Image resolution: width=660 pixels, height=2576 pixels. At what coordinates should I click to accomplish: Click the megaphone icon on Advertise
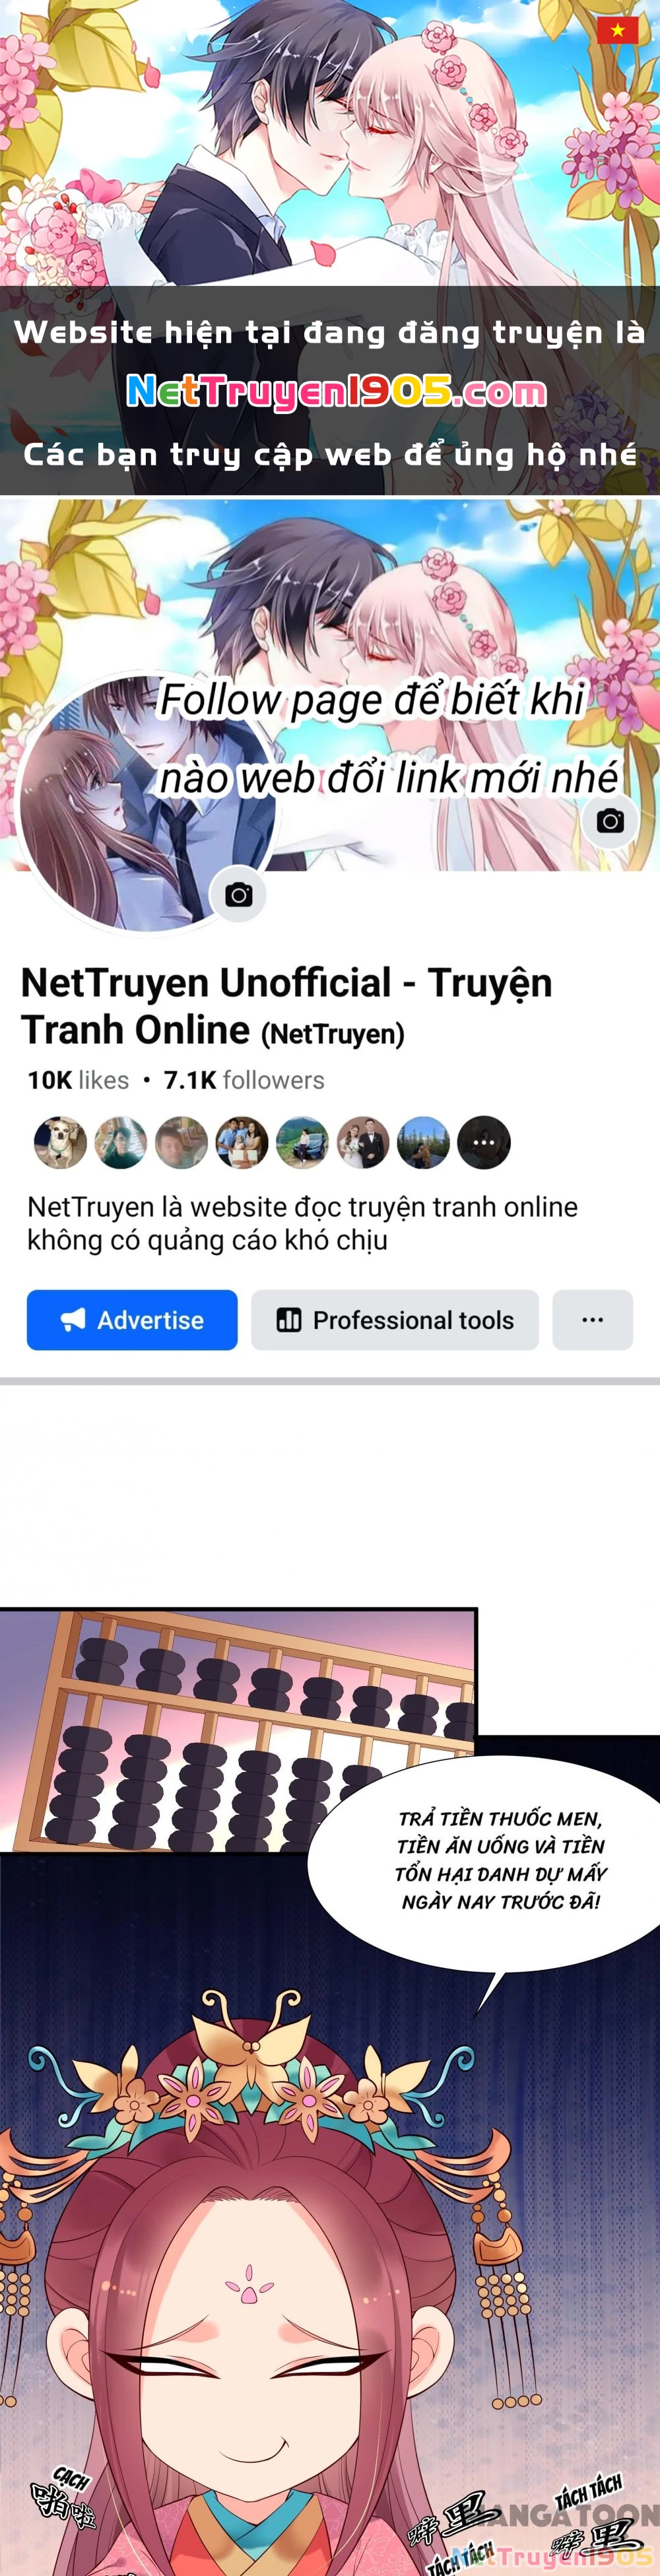(x=73, y=1320)
